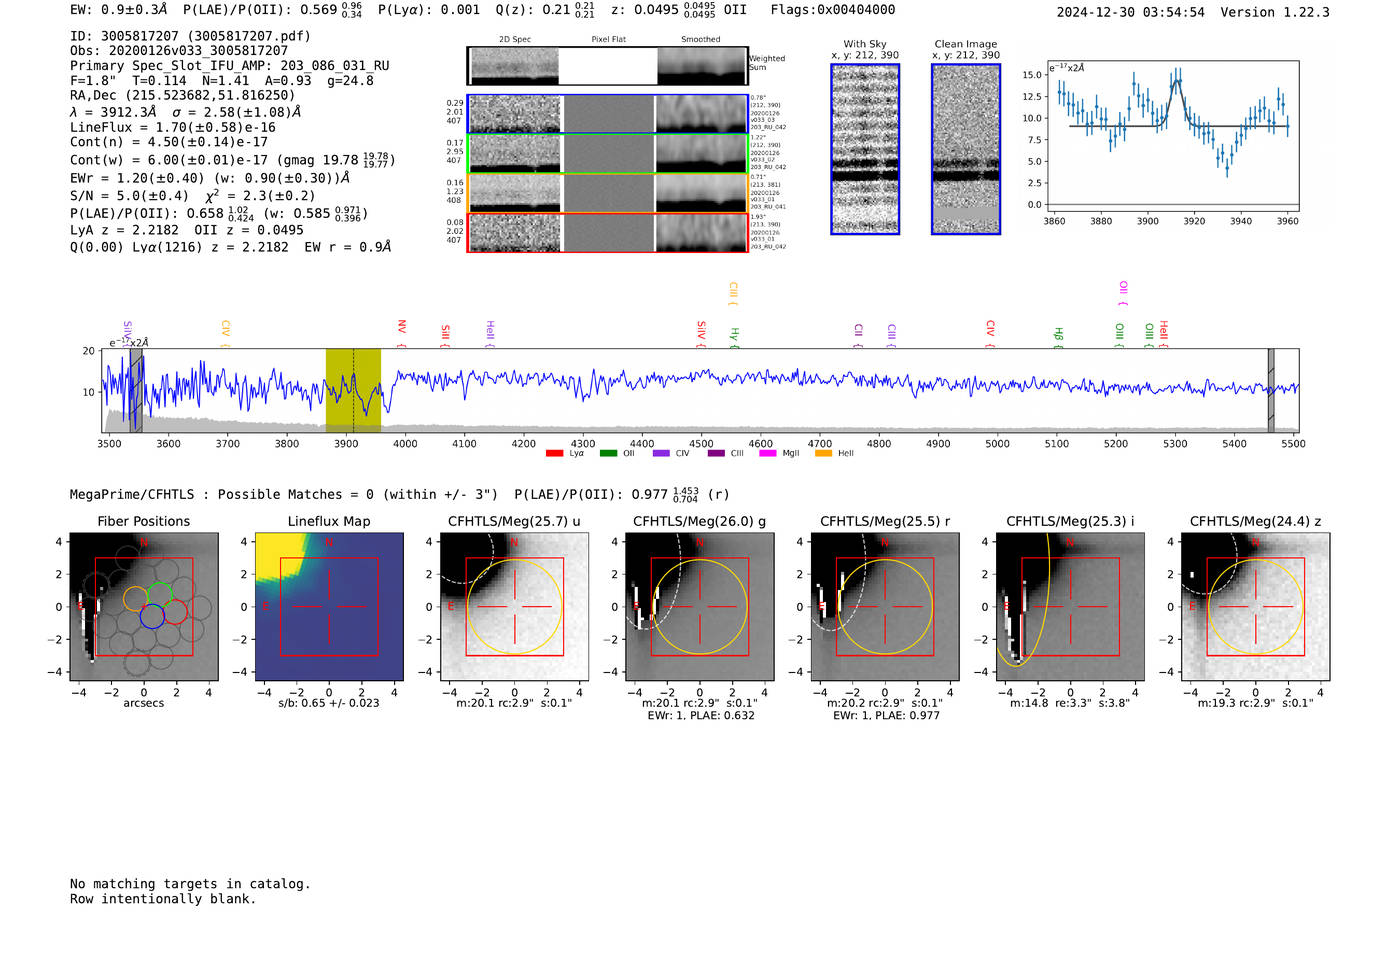1400x953 pixels.
Task: Click the 's/b: 0.65 +/- 0.023' label
Action: tap(329, 703)
